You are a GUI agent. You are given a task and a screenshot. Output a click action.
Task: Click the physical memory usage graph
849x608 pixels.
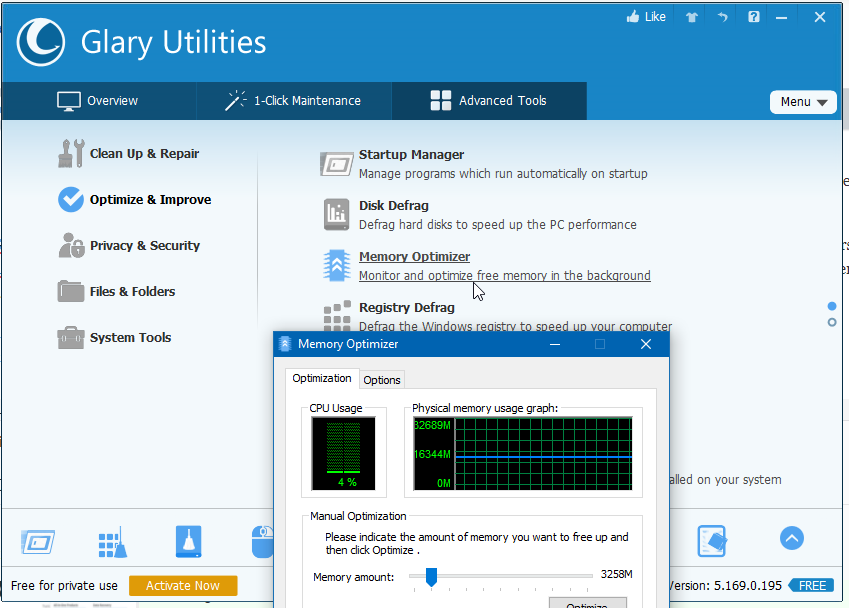pos(523,454)
